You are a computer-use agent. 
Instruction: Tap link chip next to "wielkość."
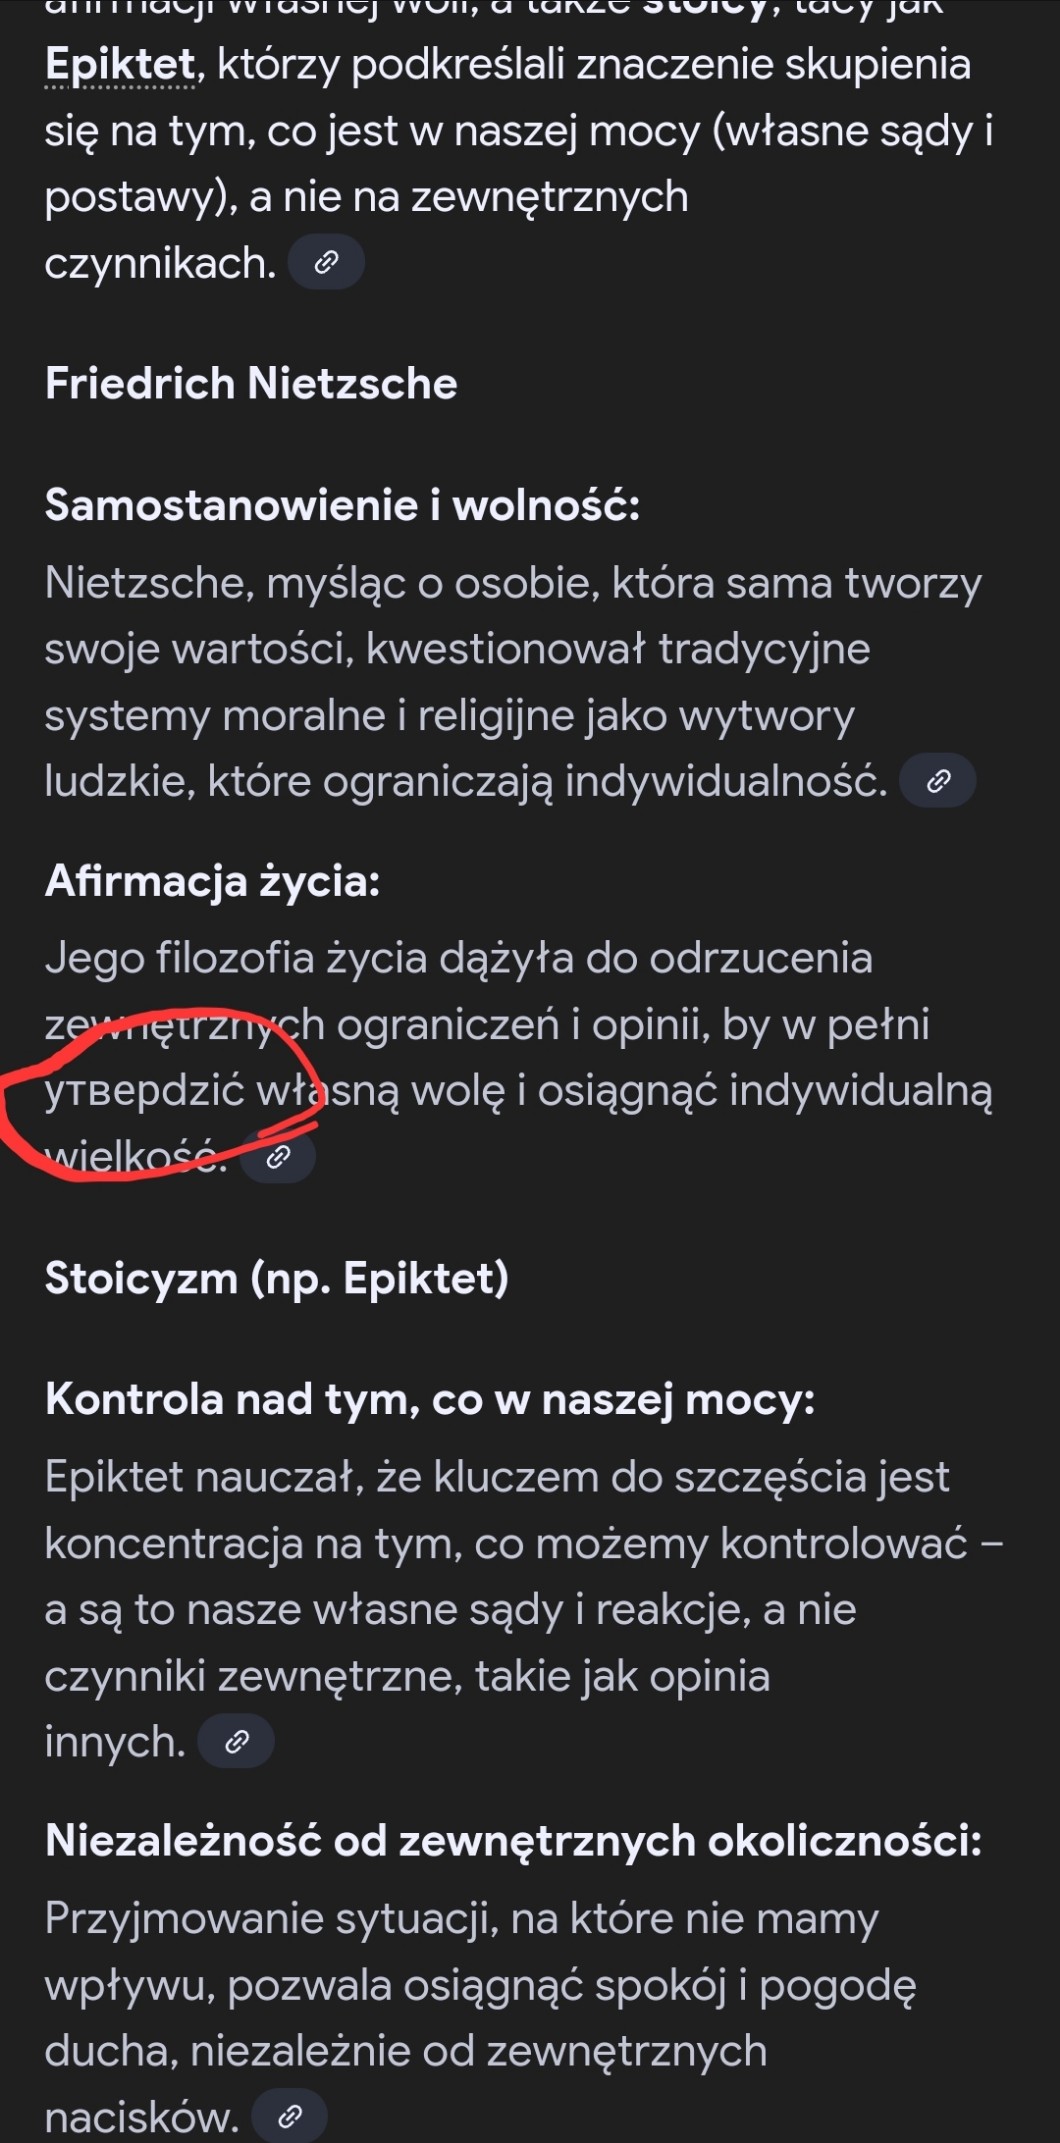278,1157
